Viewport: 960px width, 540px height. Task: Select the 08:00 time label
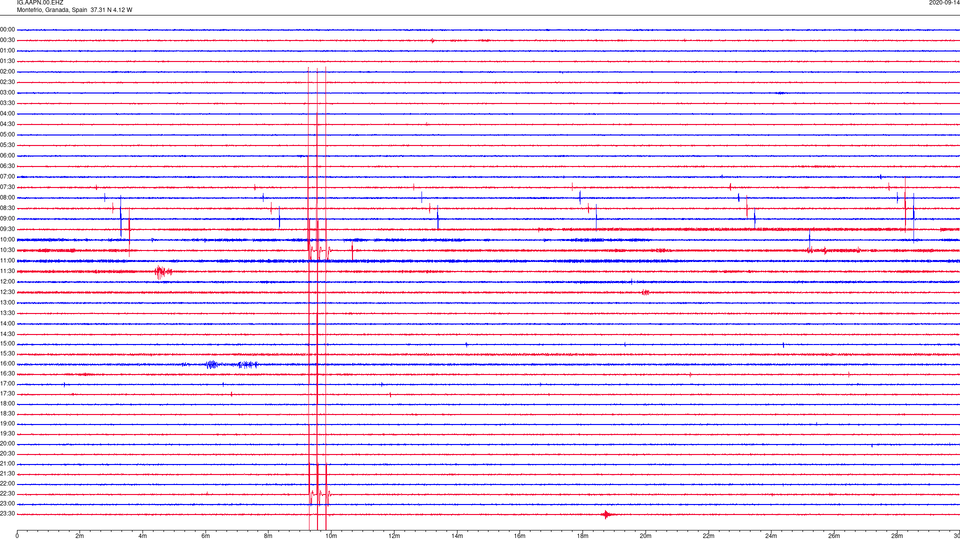point(7,198)
